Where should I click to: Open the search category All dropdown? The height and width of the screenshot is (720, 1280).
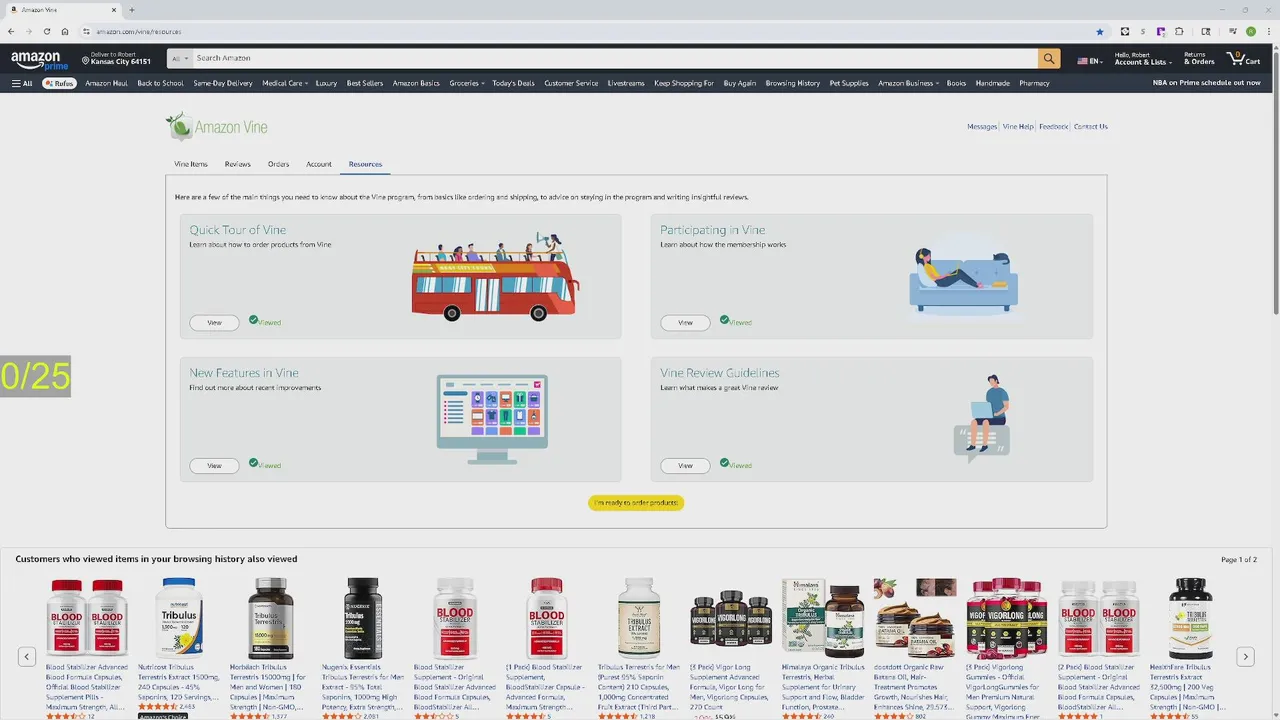(180, 59)
